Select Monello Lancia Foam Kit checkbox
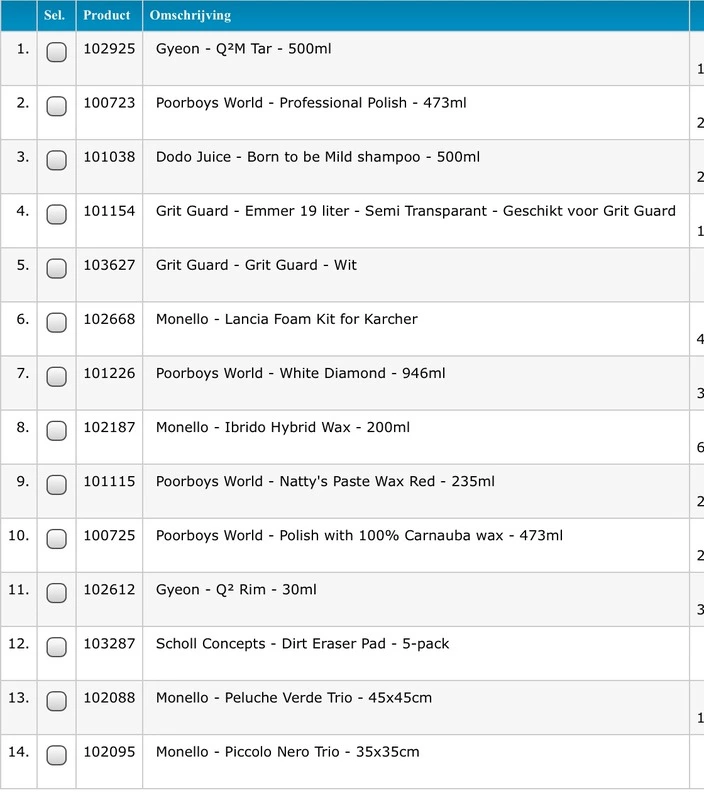This screenshot has height=800, width=704. (x=56, y=322)
